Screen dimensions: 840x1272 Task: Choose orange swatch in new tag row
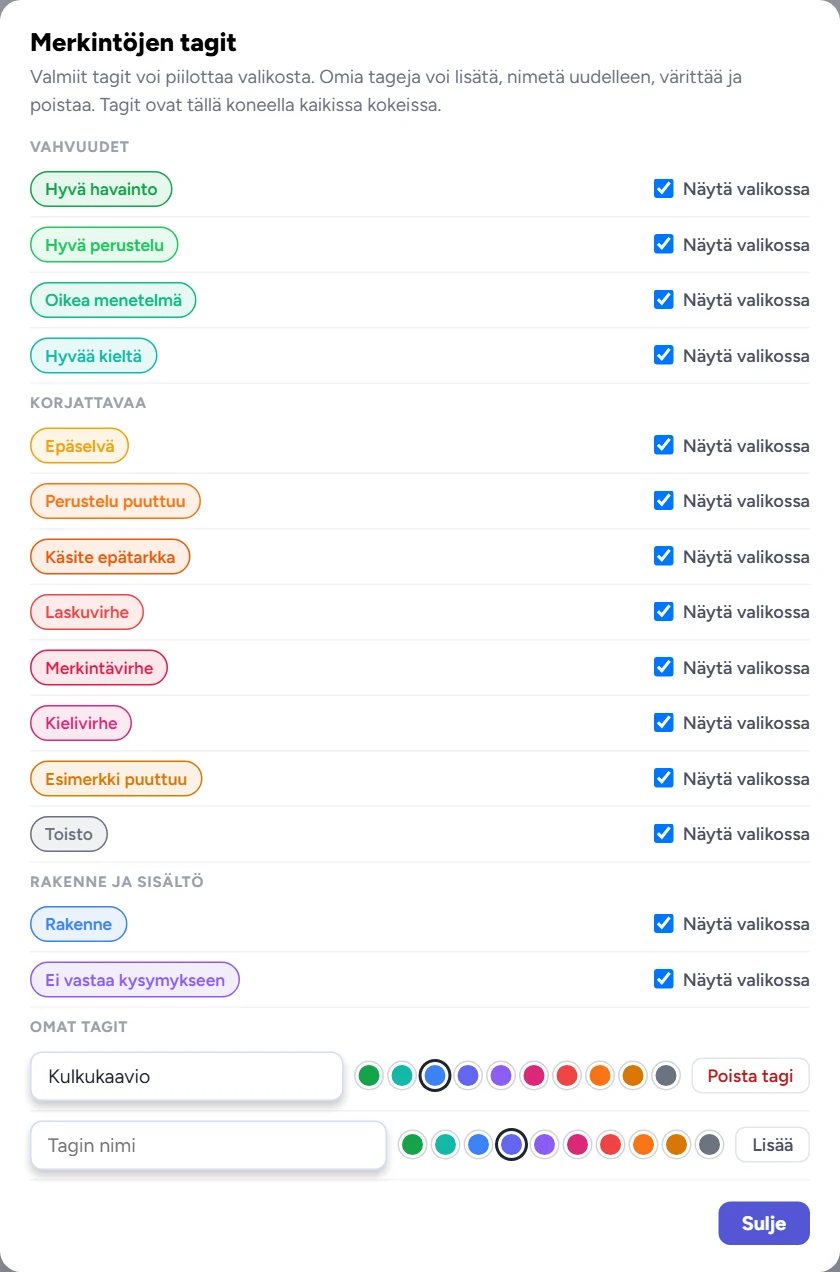(643, 1144)
